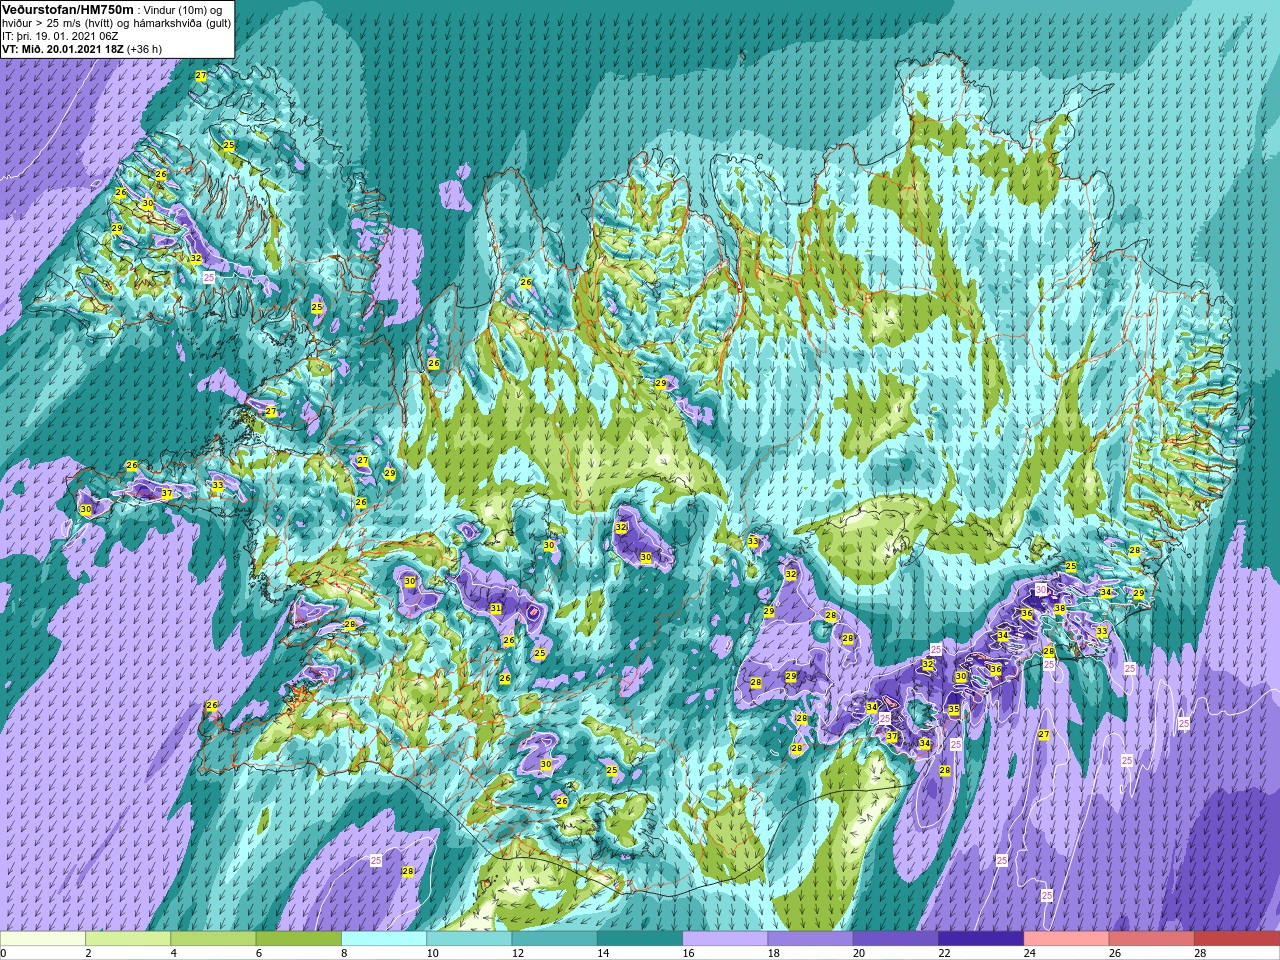1280x960 pixels.
Task: Pick the 4–6 m/s green legend swatch
Action: (x=214, y=939)
